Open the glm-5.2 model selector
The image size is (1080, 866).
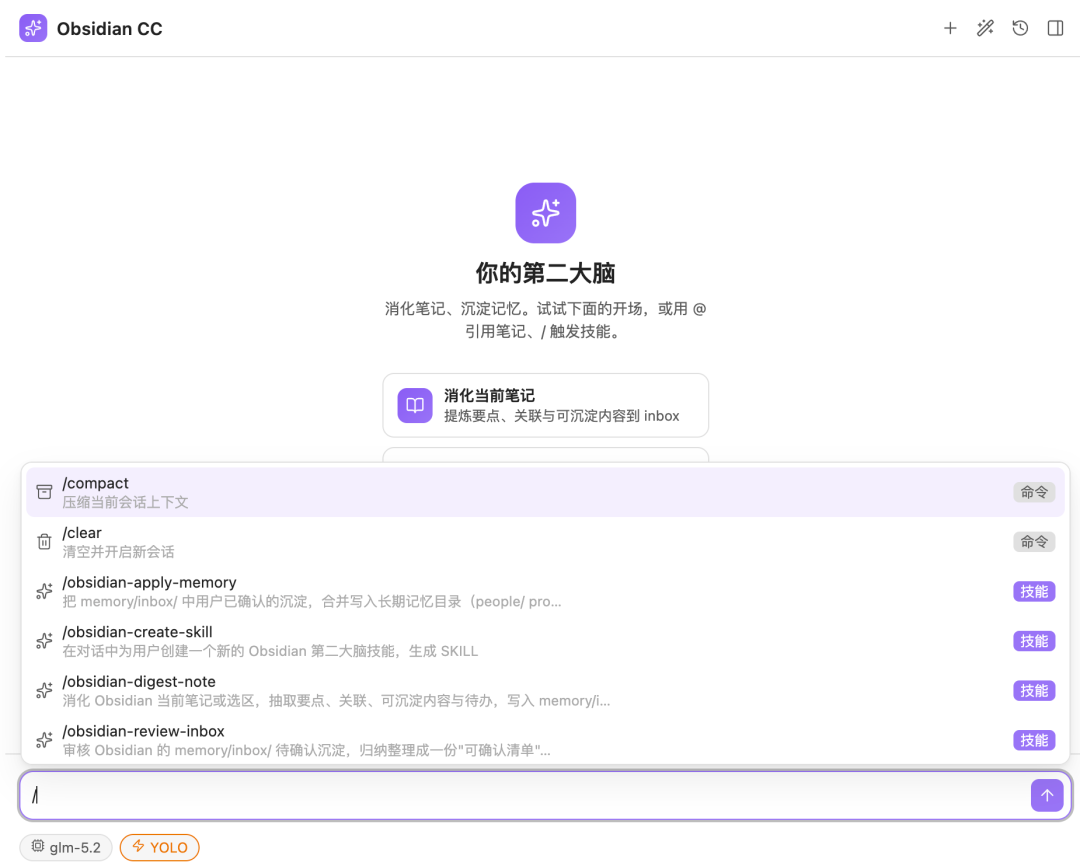click(x=66, y=847)
